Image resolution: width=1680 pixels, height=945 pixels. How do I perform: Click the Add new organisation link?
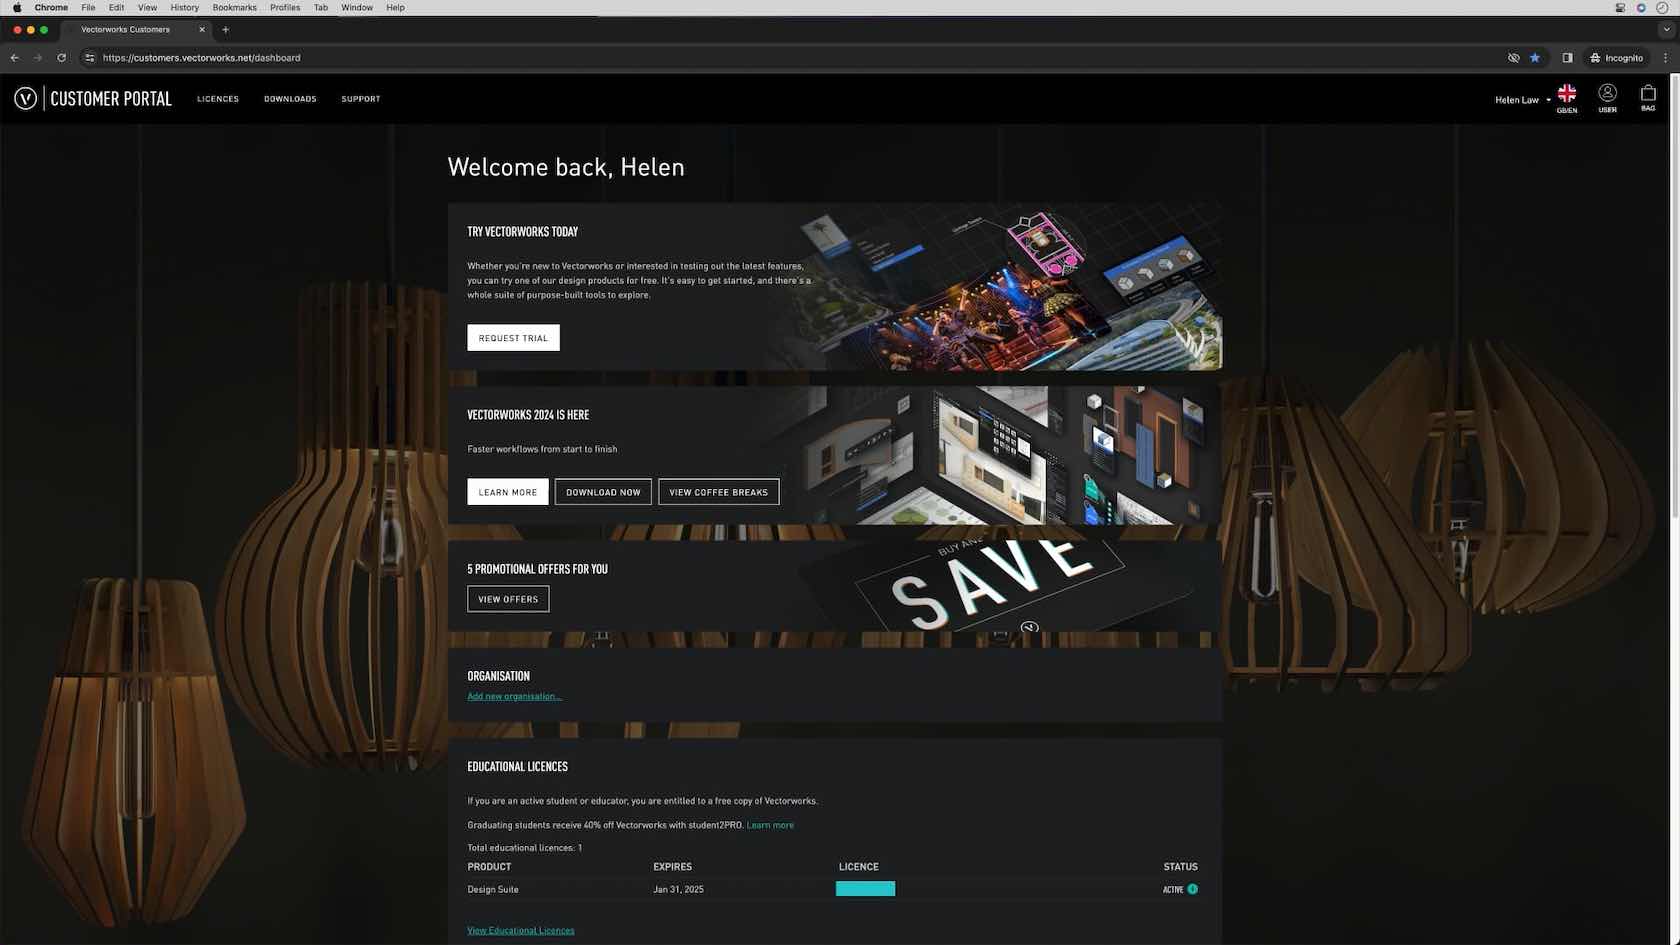pyautogui.click(x=514, y=696)
